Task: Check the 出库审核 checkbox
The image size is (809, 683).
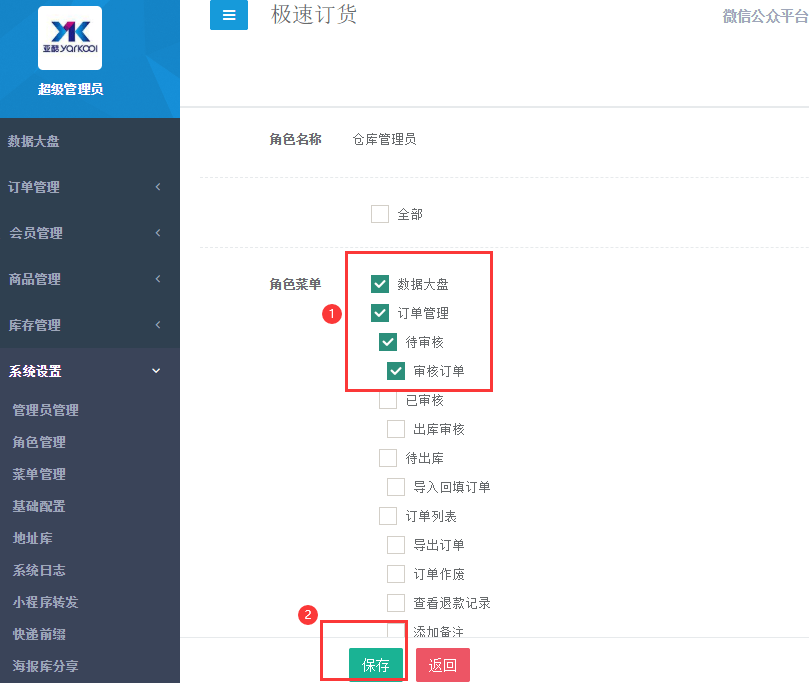Action: pyautogui.click(x=396, y=429)
